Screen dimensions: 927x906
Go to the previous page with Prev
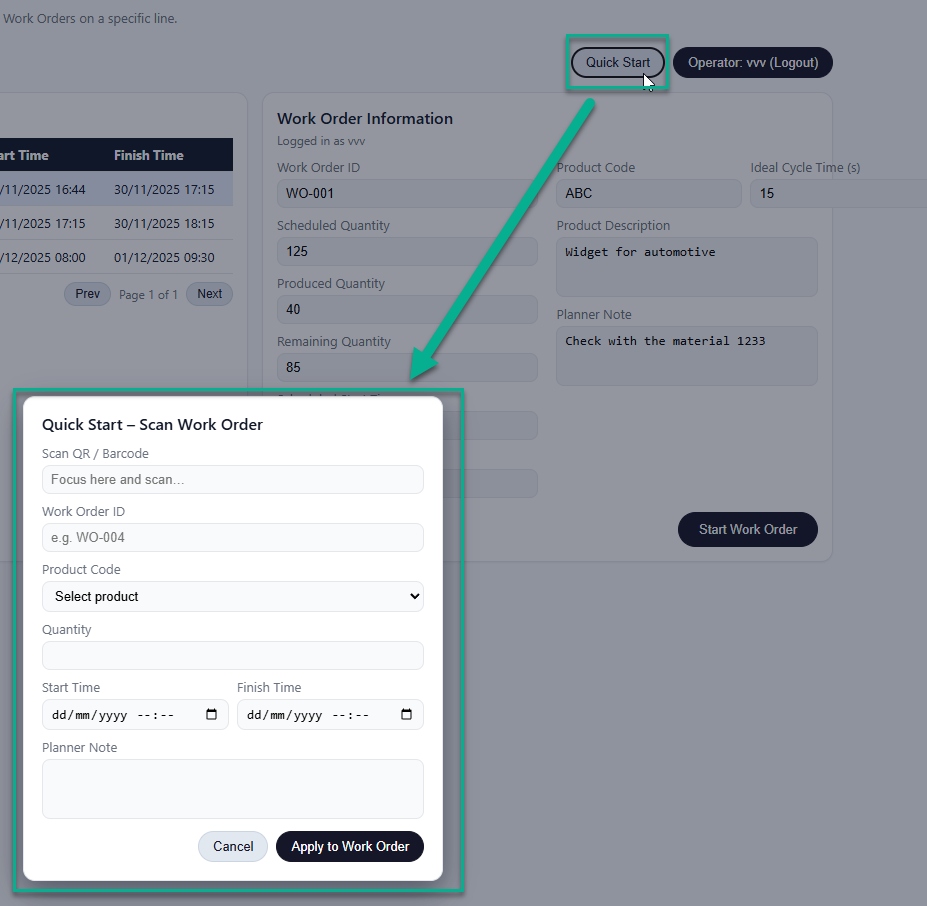(x=88, y=294)
